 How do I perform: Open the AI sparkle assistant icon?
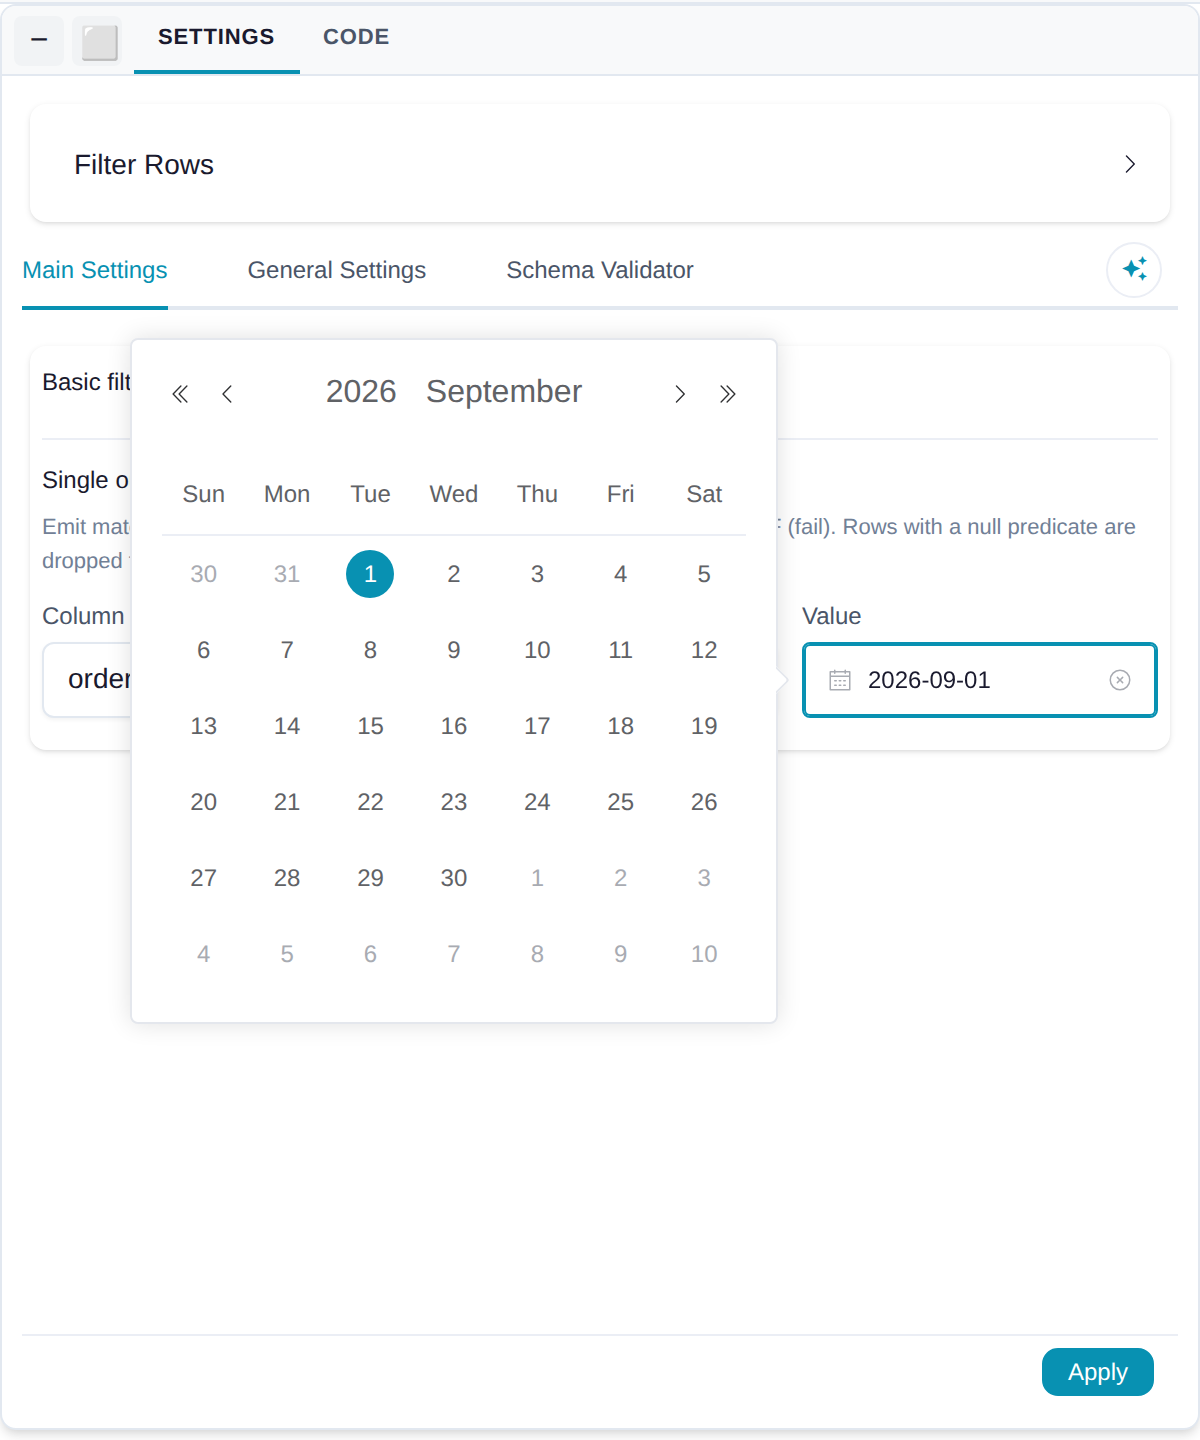[x=1134, y=269]
